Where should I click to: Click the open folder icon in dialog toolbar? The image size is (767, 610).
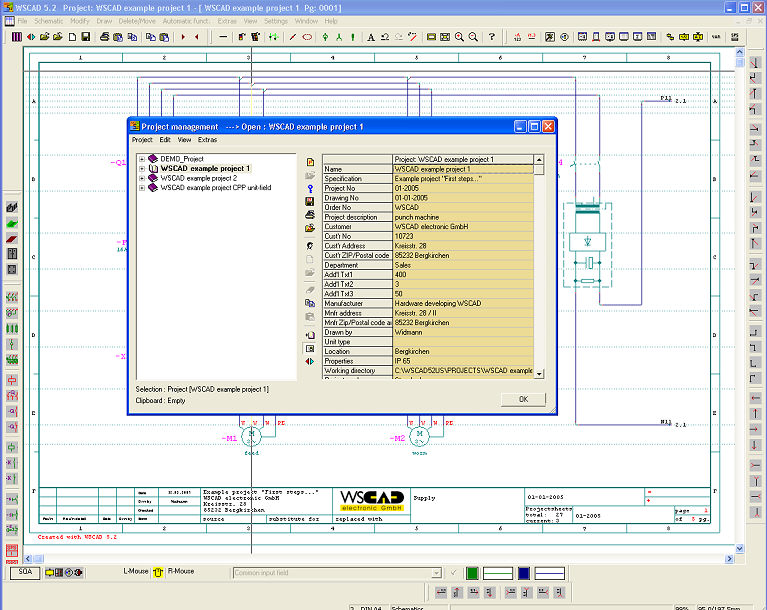pos(310,228)
